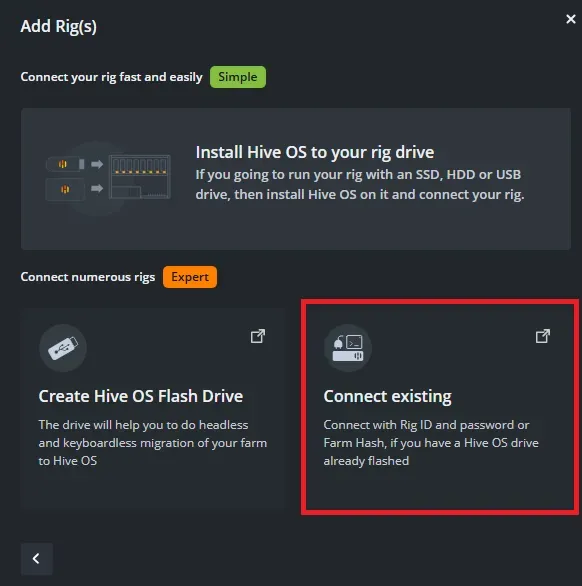Open Install Hive OS to your rig drive
Viewport: 582px width, 586px height.
[x=315, y=152]
